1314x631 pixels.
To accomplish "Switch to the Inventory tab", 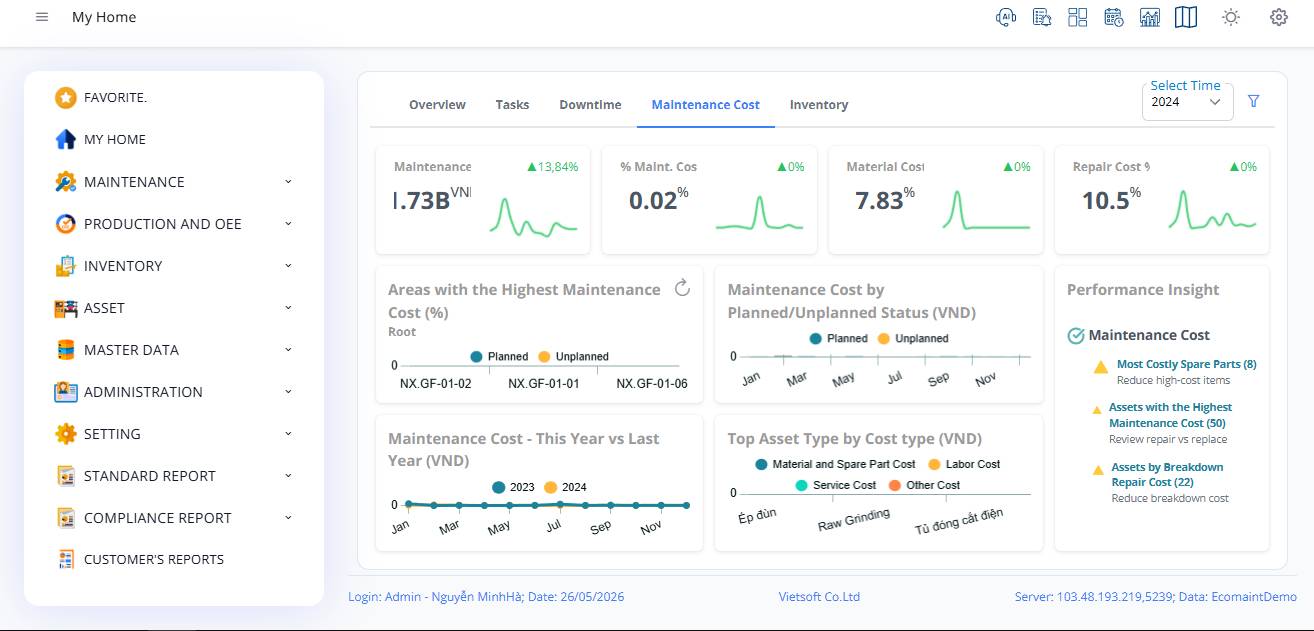I will pyautogui.click(x=819, y=105).
